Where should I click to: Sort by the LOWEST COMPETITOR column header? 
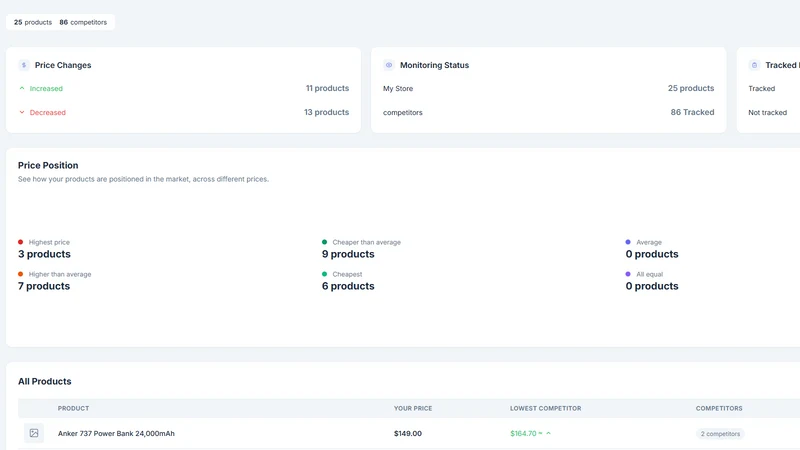pyautogui.click(x=545, y=408)
